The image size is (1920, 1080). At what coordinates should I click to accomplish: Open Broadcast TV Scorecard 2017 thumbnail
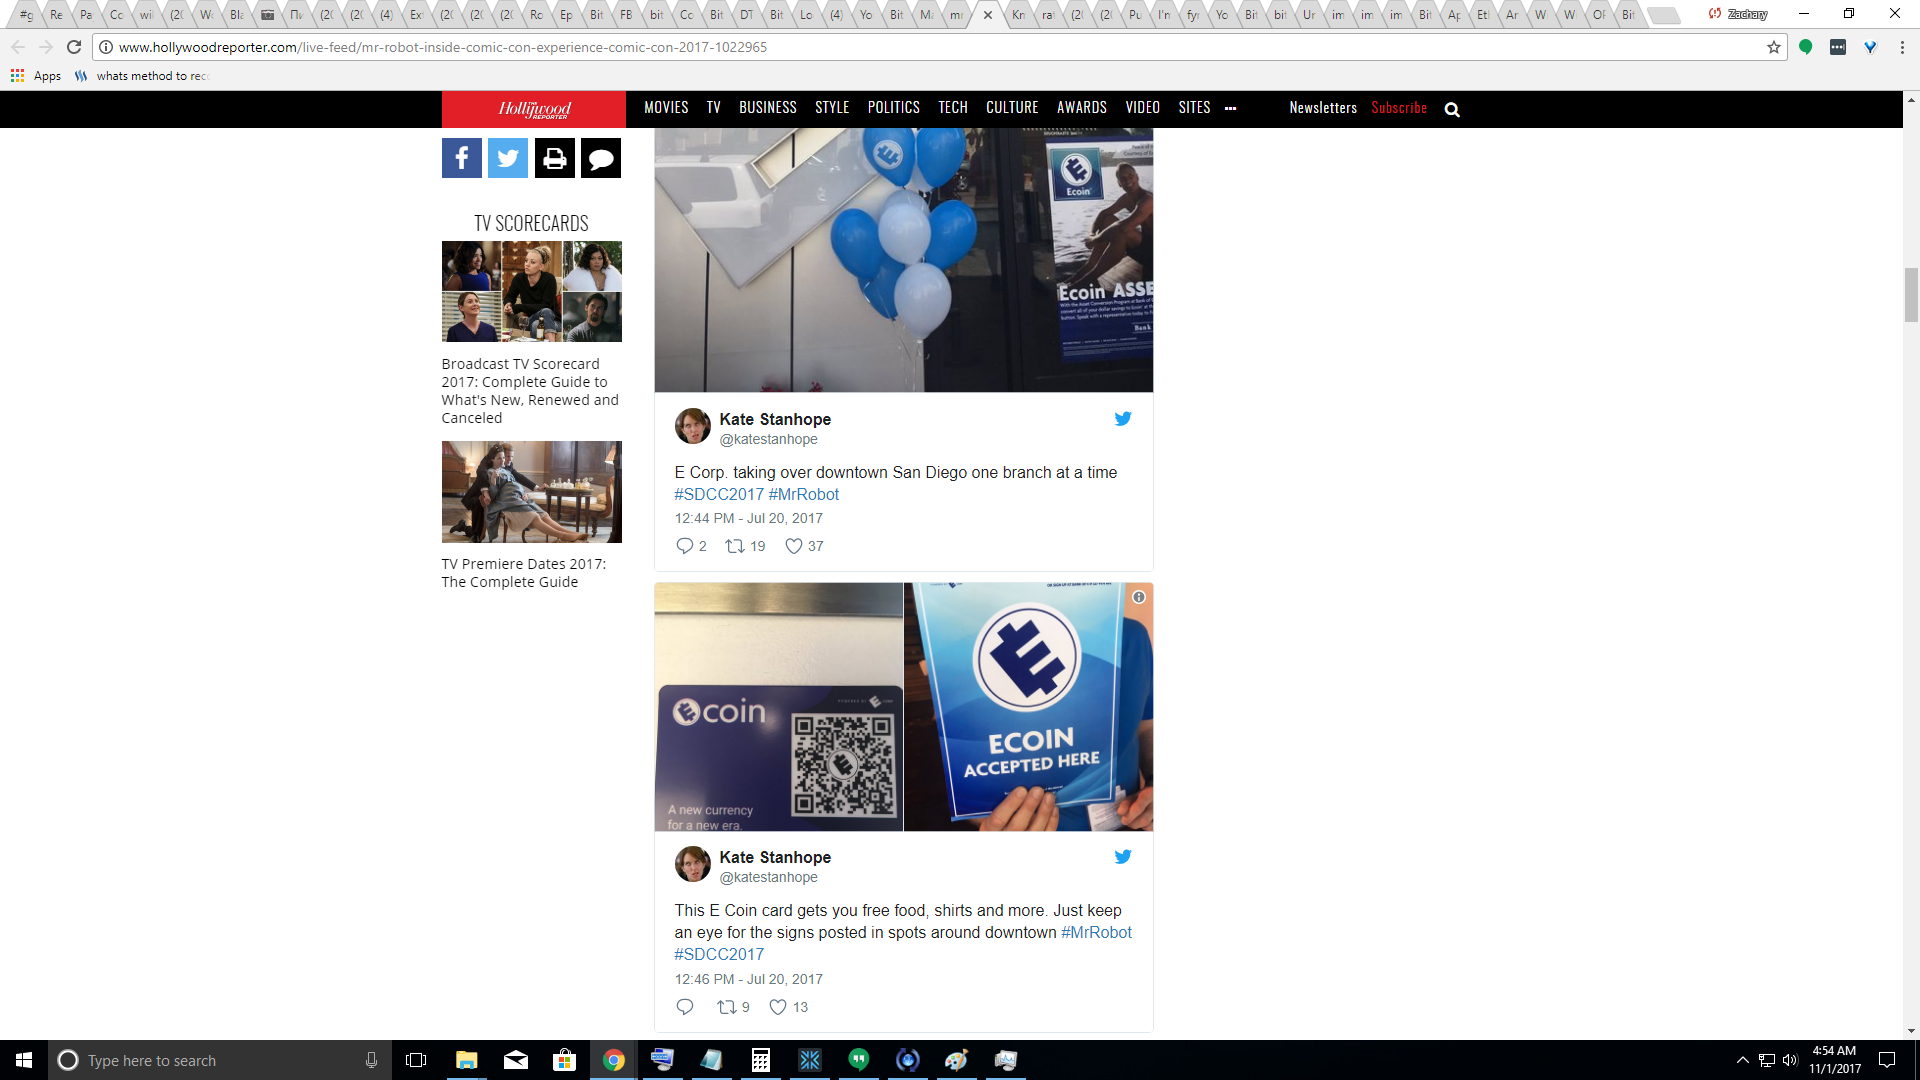coord(531,291)
